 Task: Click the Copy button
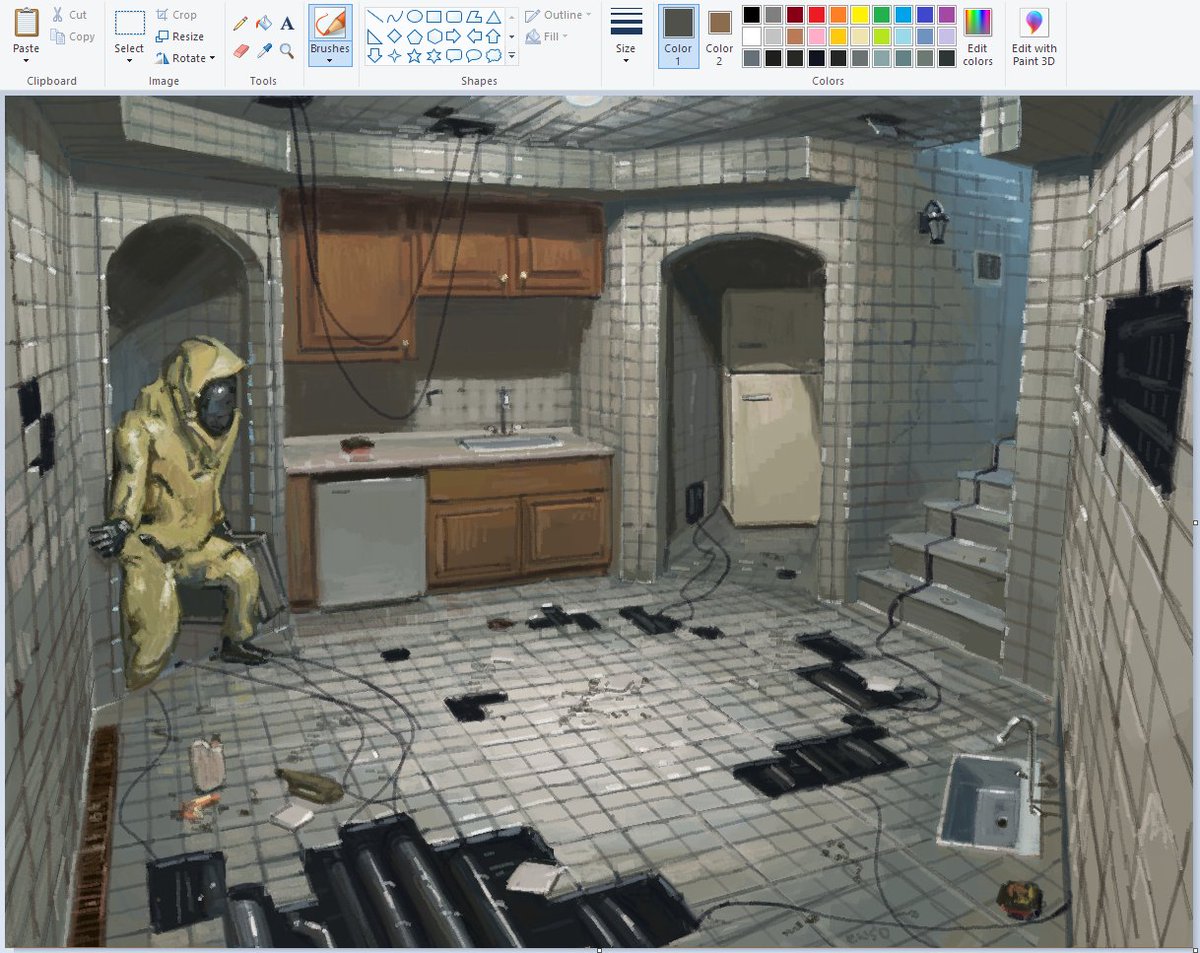73,37
